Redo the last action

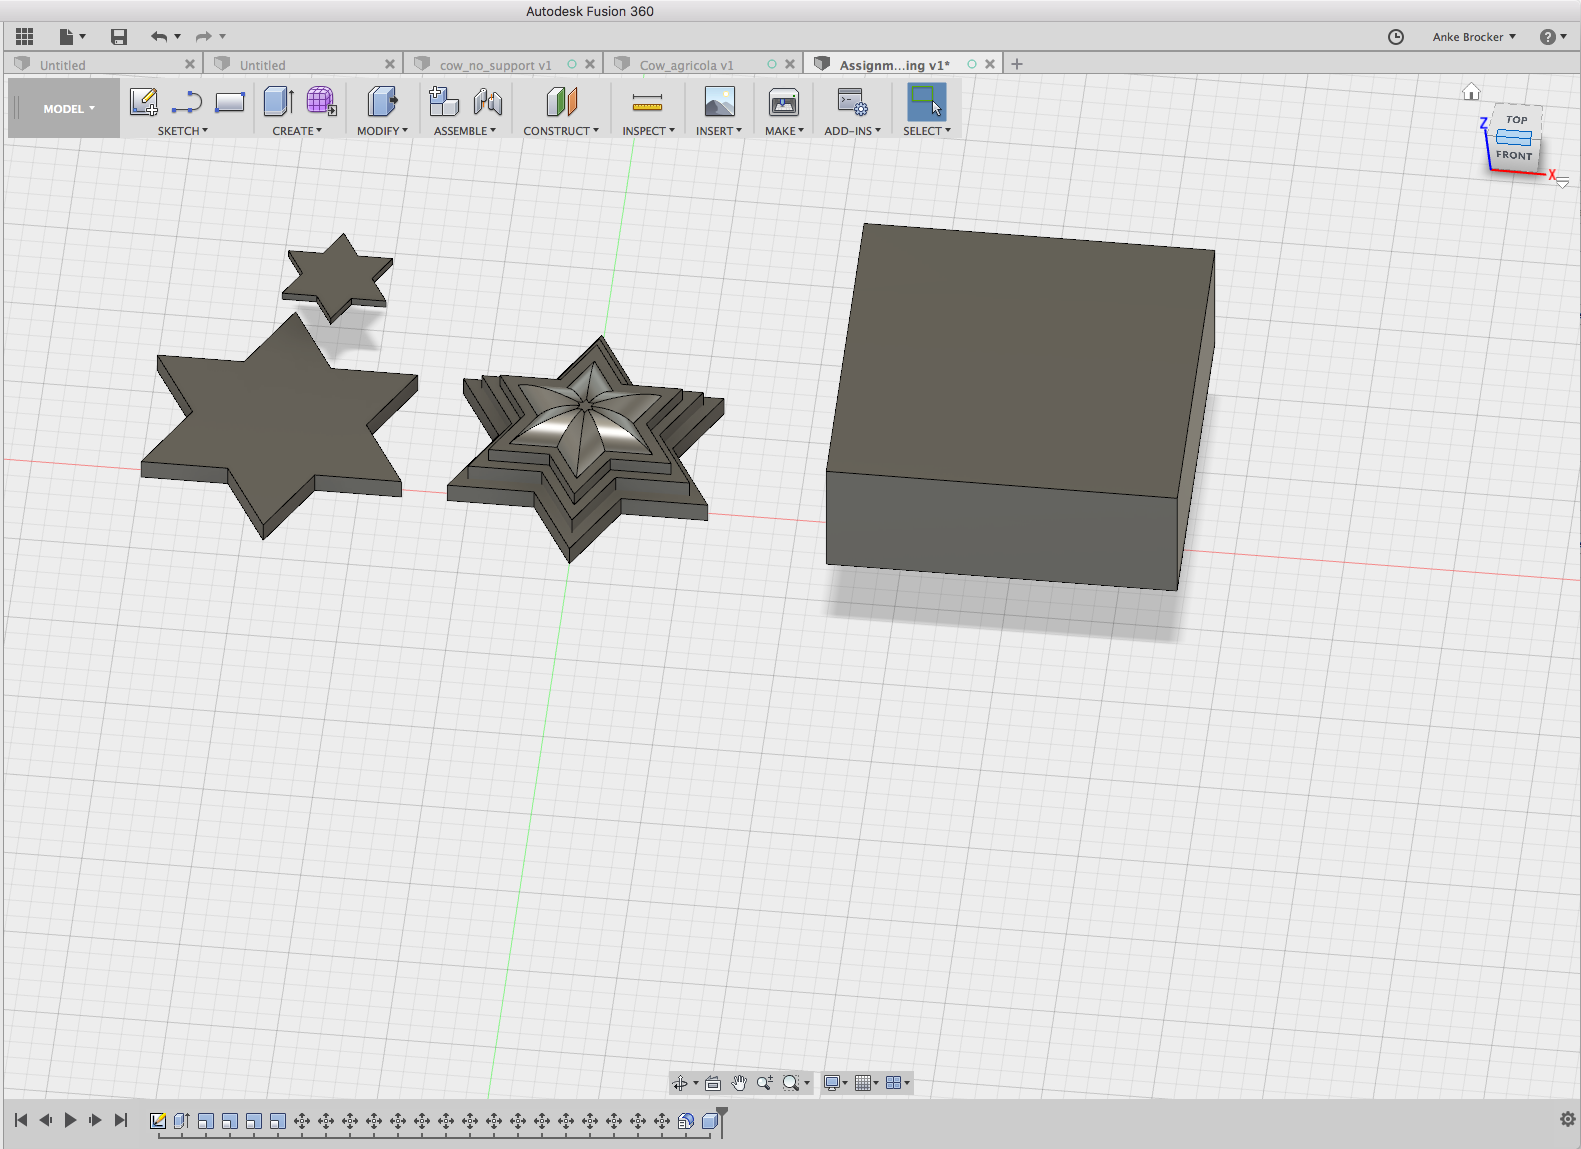(x=204, y=37)
